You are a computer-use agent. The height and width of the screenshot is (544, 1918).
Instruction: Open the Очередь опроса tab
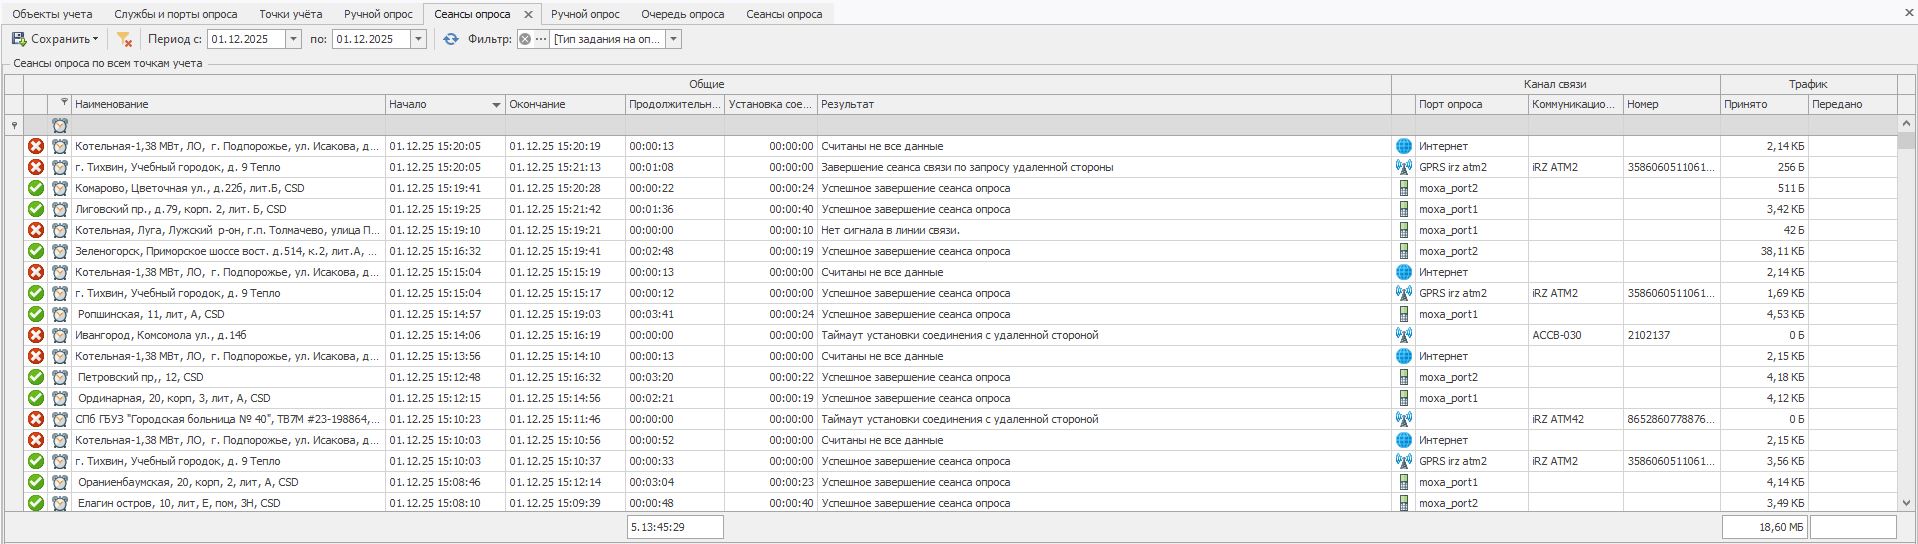[x=682, y=14]
